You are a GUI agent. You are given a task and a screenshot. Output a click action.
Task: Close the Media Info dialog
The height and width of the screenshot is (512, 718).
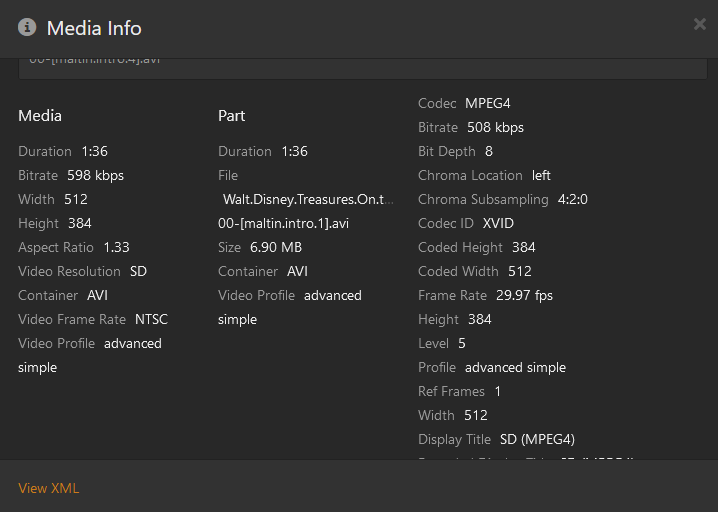tap(699, 24)
